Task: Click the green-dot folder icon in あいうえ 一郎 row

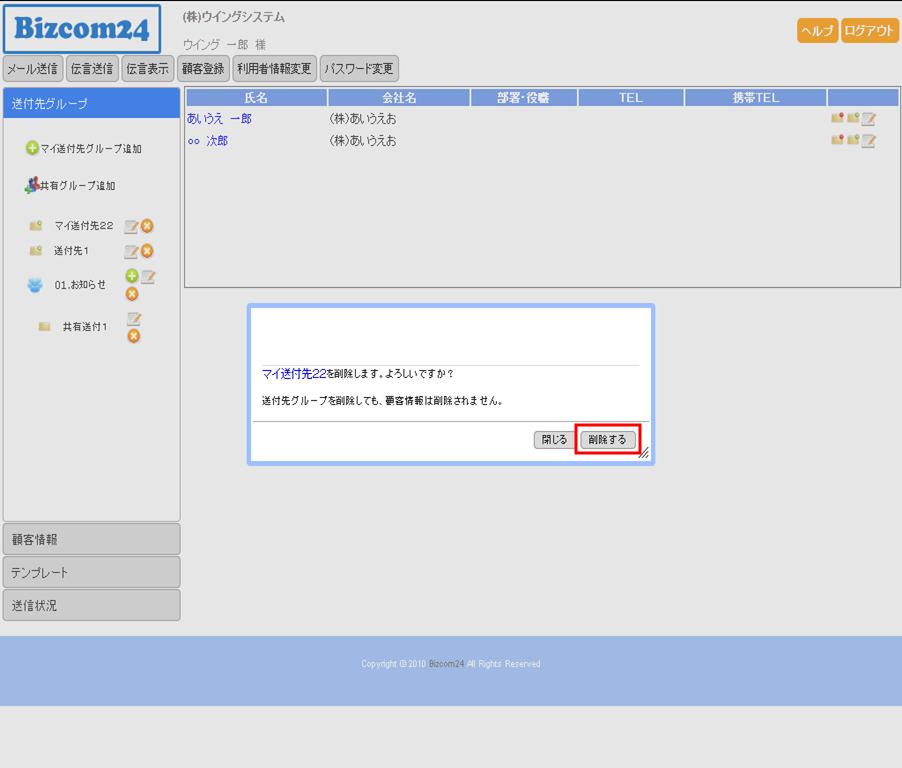Action: click(853, 119)
